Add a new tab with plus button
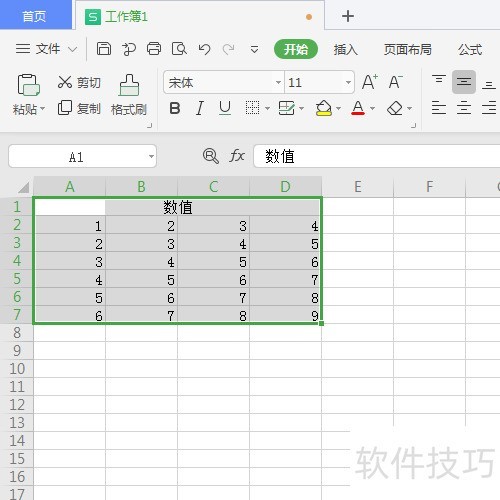 click(348, 16)
